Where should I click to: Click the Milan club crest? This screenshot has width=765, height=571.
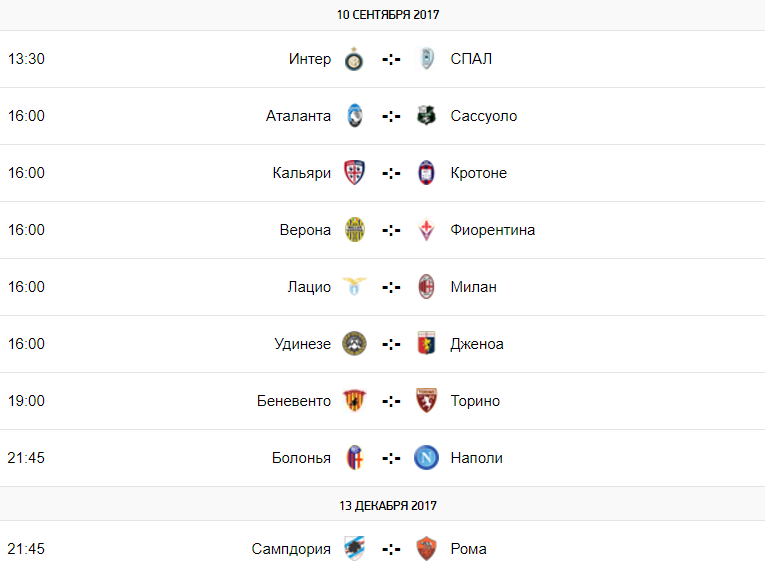(427, 287)
